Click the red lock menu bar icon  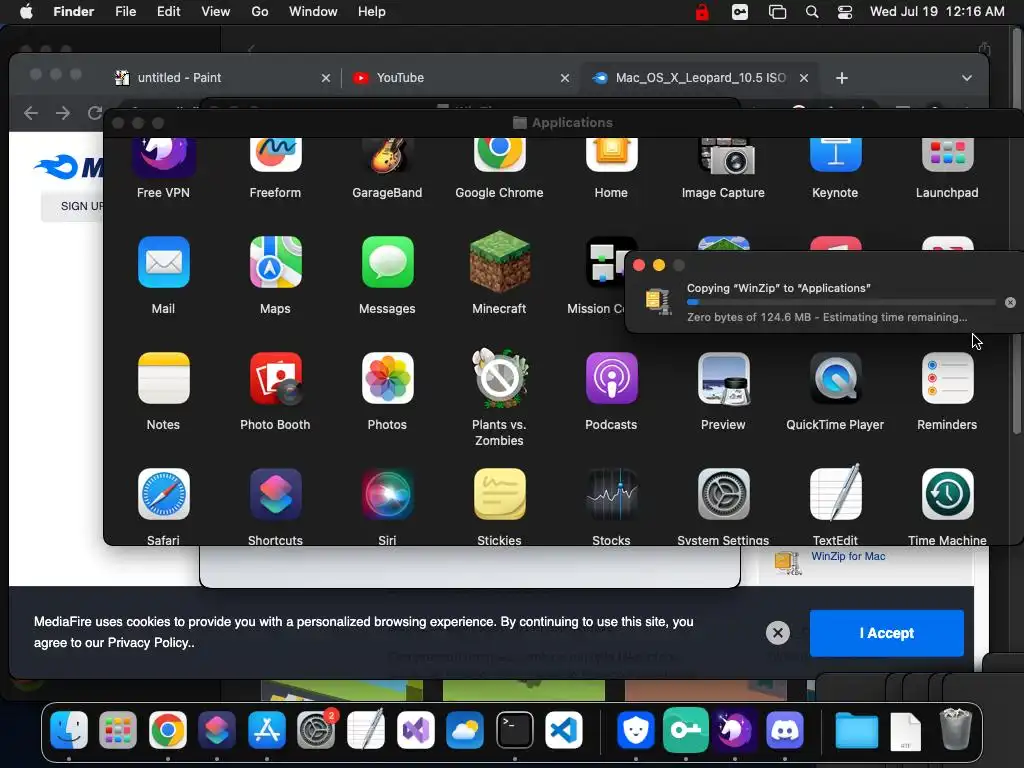pyautogui.click(x=702, y=12)
